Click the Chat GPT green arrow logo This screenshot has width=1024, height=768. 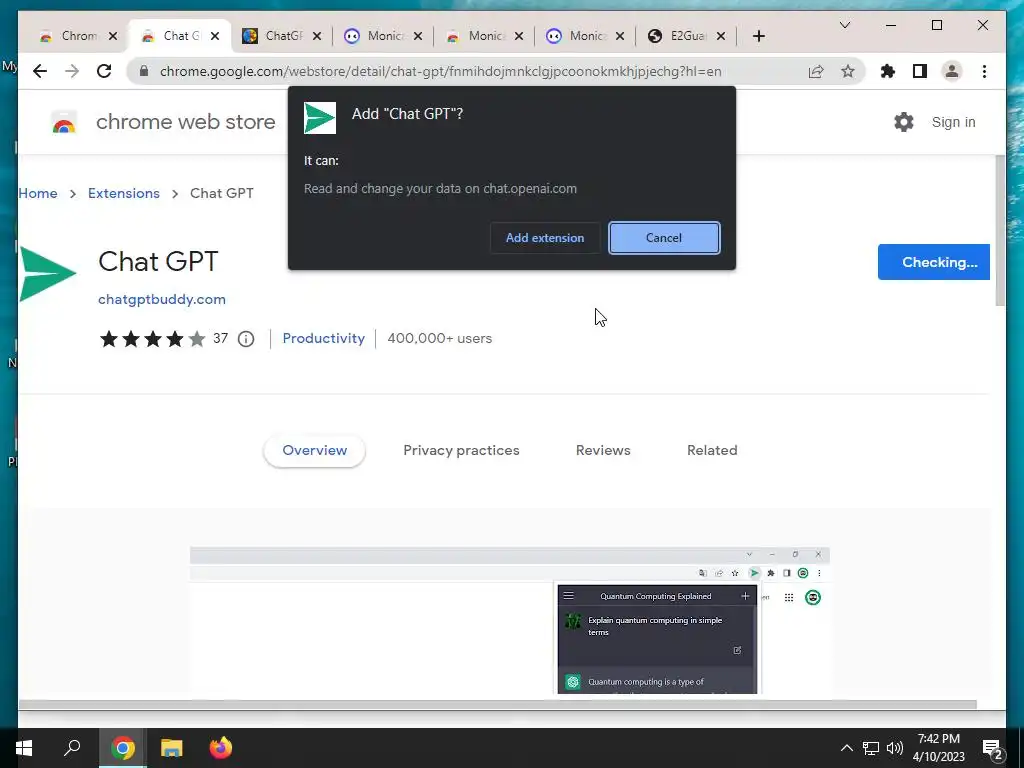pos(47,274)
